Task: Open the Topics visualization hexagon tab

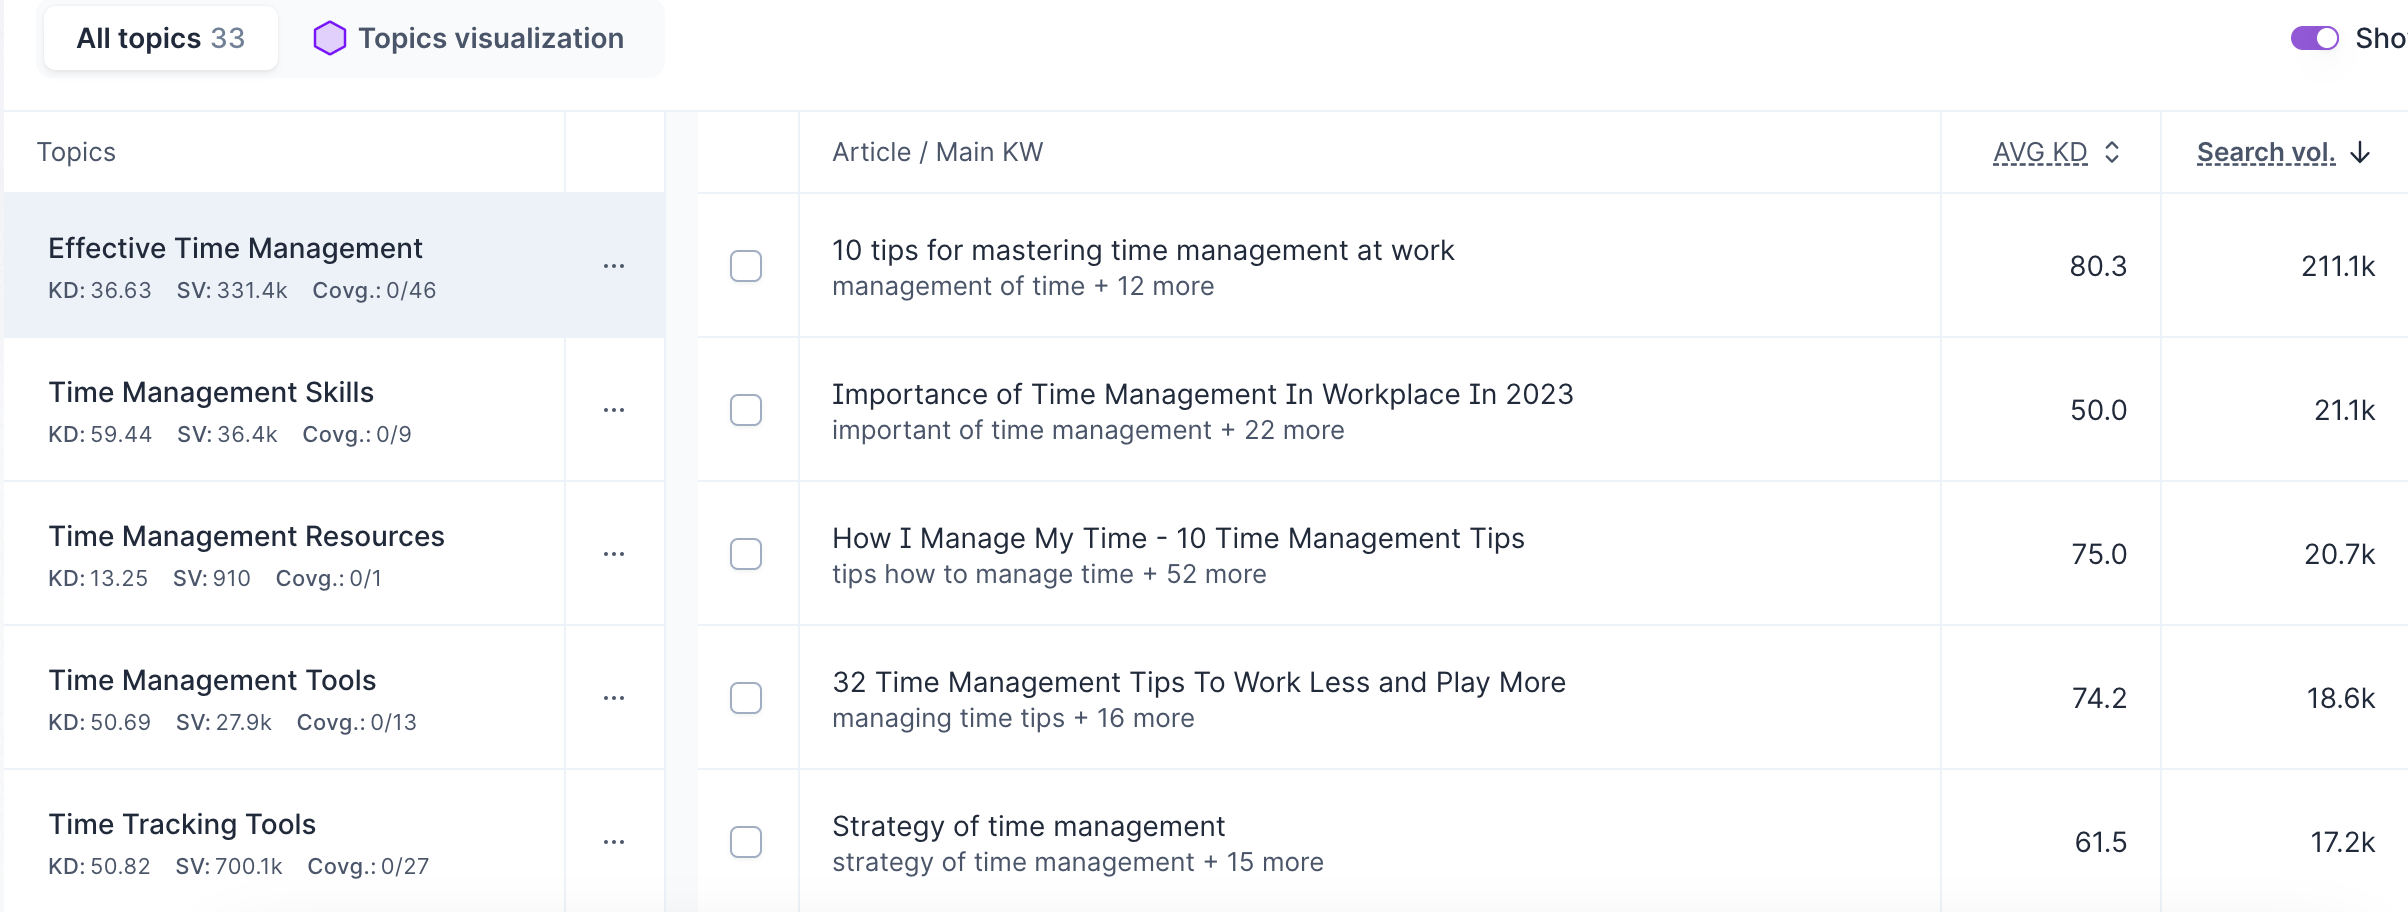Action: pyautogui.click(x=469, y=38)
